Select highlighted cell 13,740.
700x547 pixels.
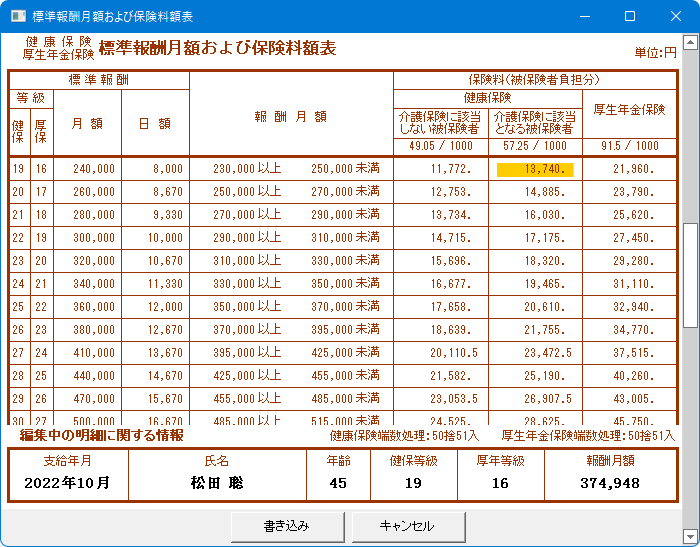[x=535, y=169]
